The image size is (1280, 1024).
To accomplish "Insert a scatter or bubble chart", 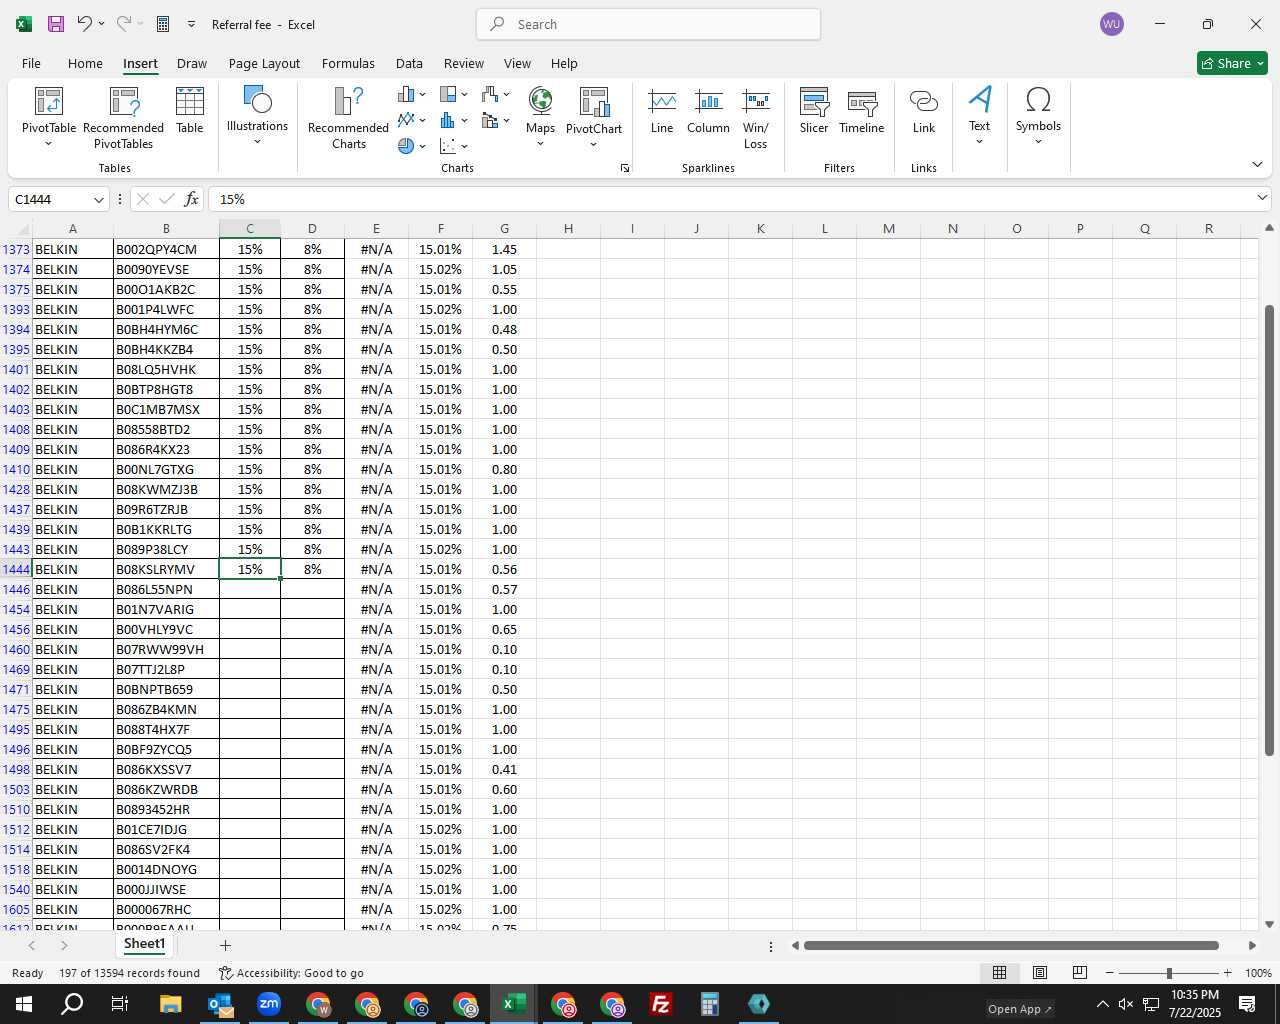I will coord(448,146).
